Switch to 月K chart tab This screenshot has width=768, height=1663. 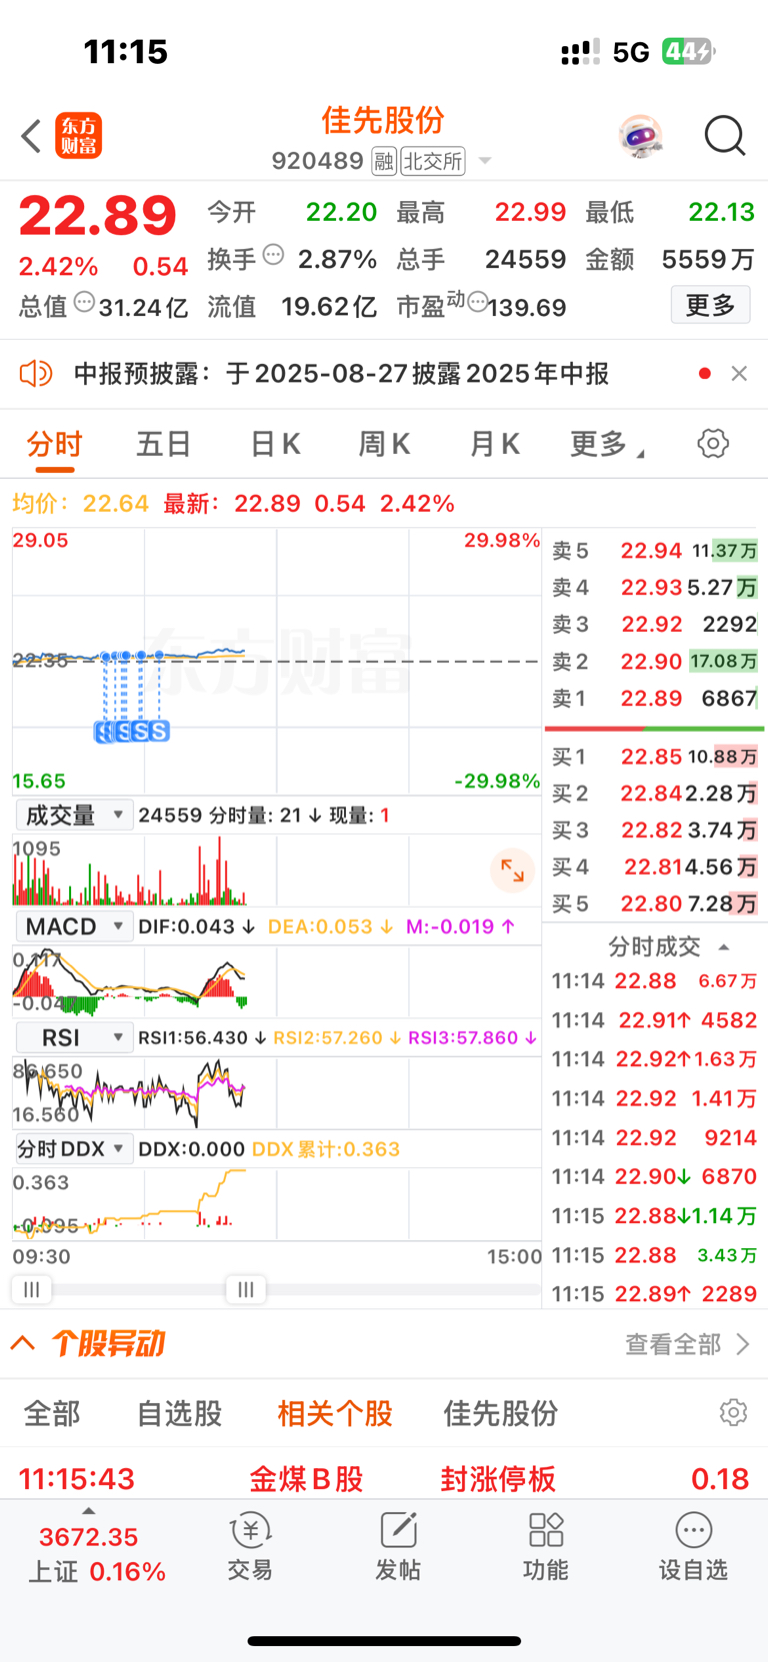[x=495, y=443]
